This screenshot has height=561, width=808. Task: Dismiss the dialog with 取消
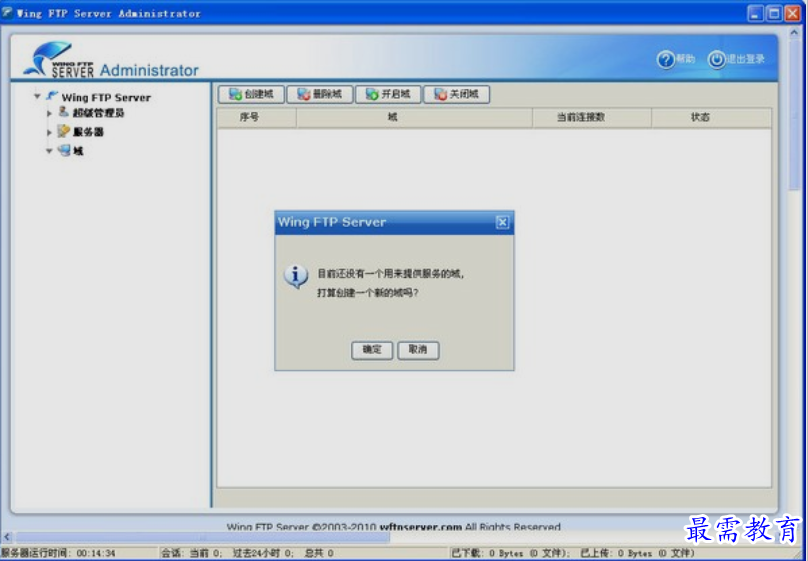[x=418, y=350]
